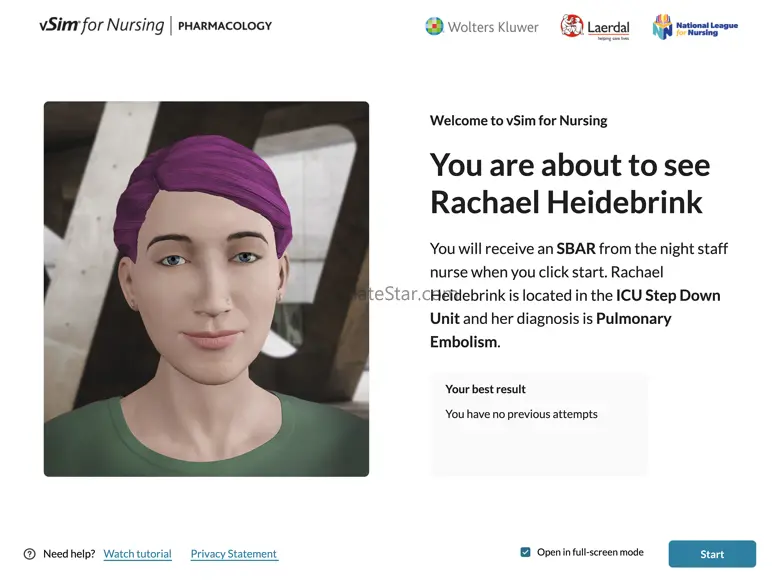
Task: Click the 'Rachael Heidebrink' large heading
Action: [566, 202]
